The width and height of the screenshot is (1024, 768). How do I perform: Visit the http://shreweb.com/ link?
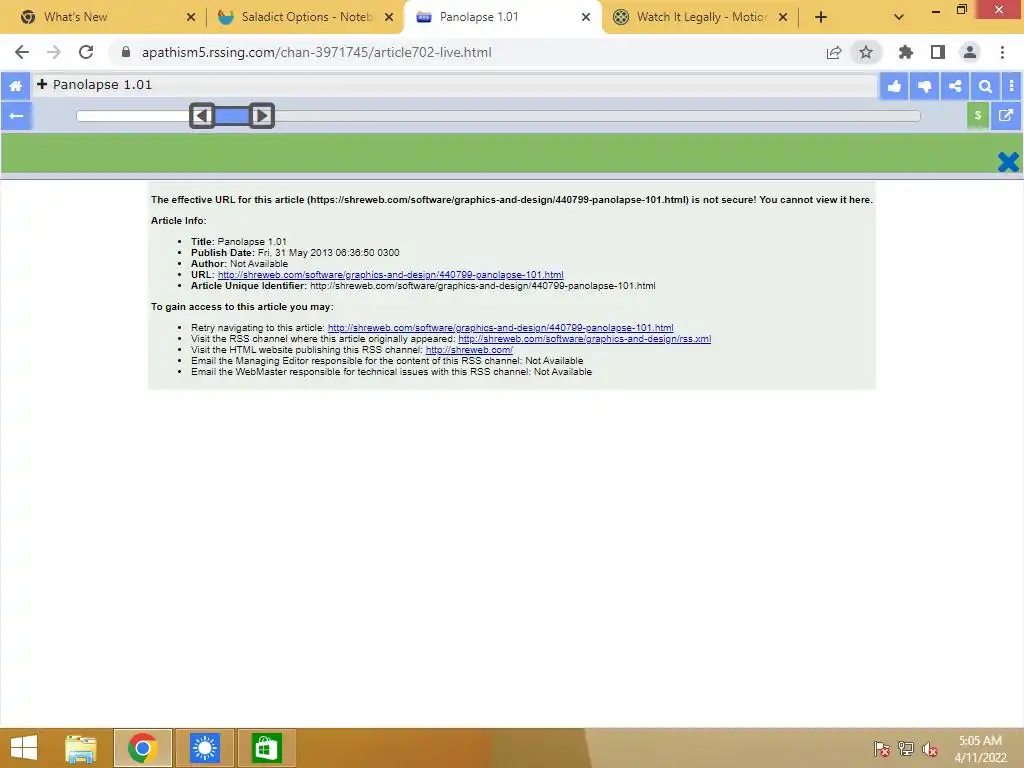coord(469,350)
